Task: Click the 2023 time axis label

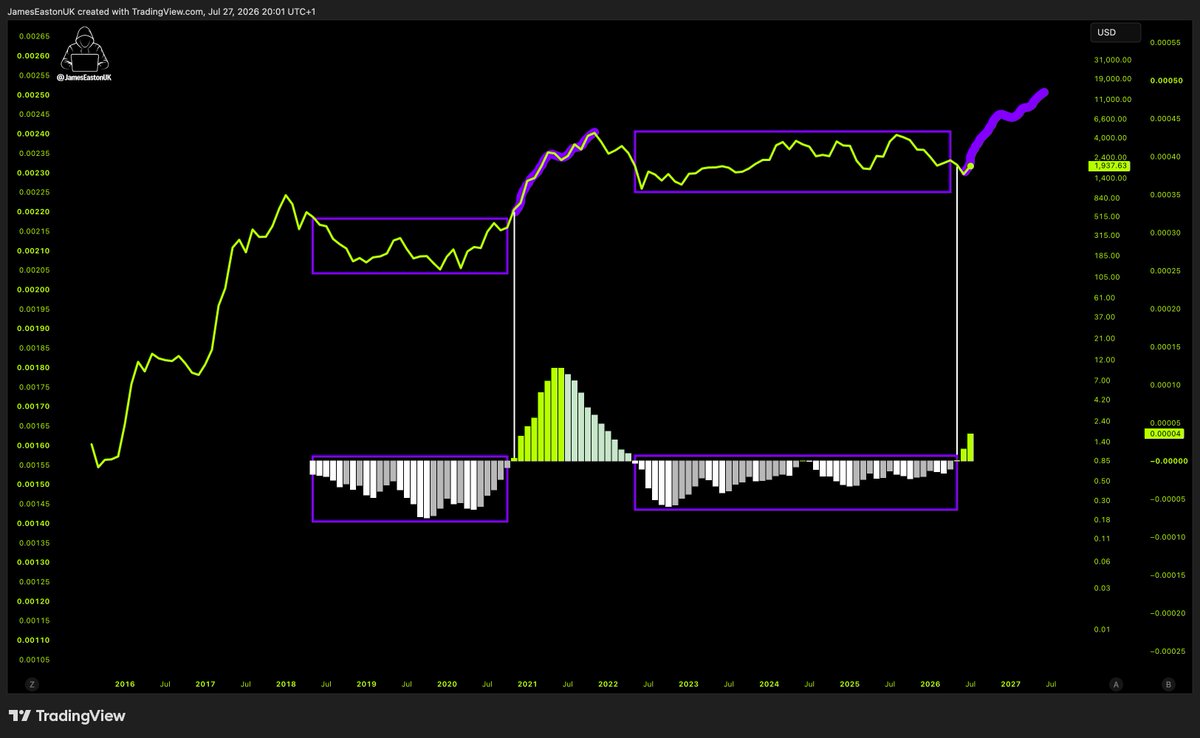Action: pos(688,684)
